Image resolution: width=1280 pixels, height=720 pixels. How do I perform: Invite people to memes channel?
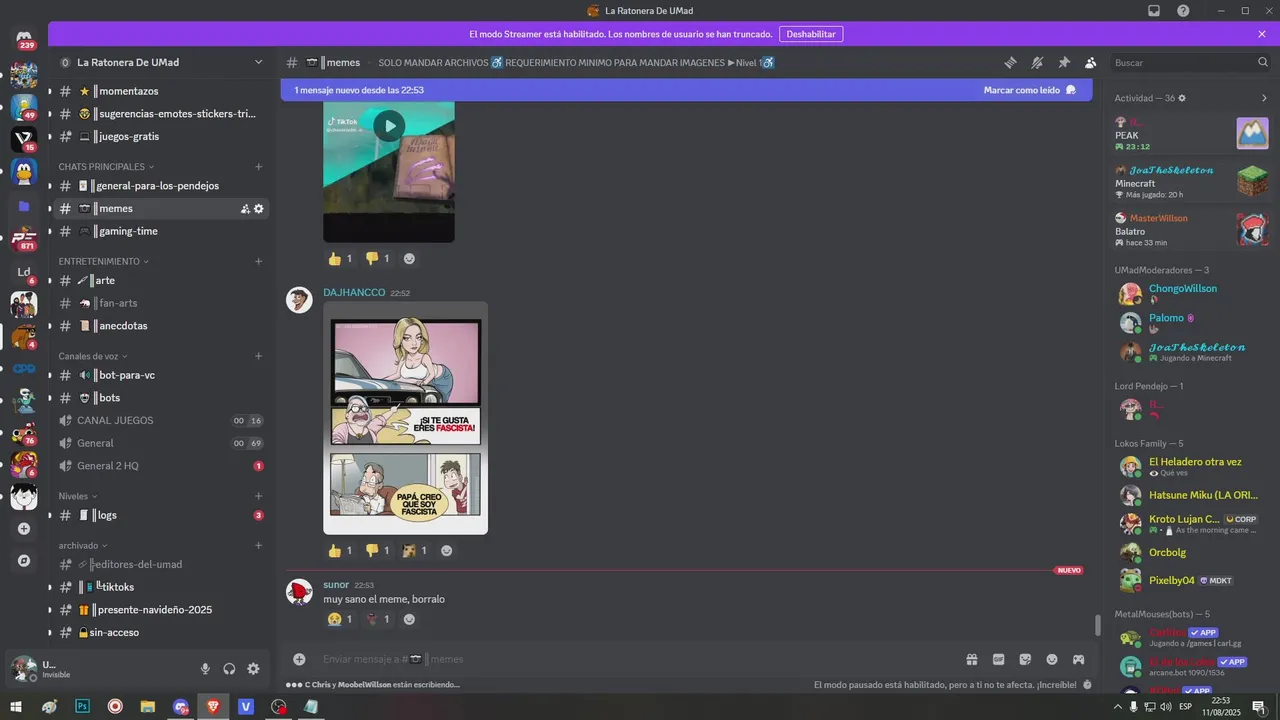click(245, 209)
